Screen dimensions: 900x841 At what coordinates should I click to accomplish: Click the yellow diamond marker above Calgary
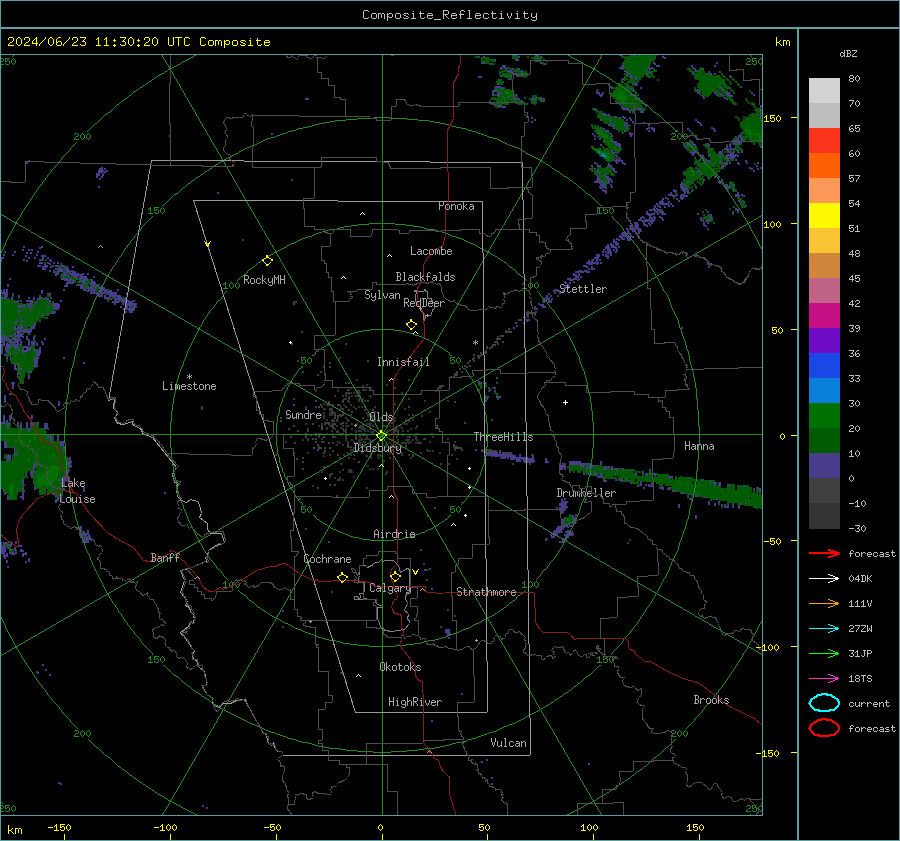coord(395,576)
